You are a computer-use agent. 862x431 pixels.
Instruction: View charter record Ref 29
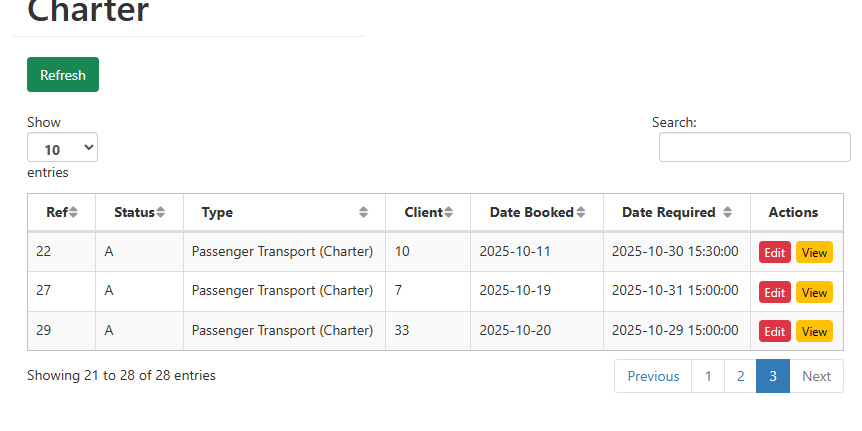coord(814,331)
